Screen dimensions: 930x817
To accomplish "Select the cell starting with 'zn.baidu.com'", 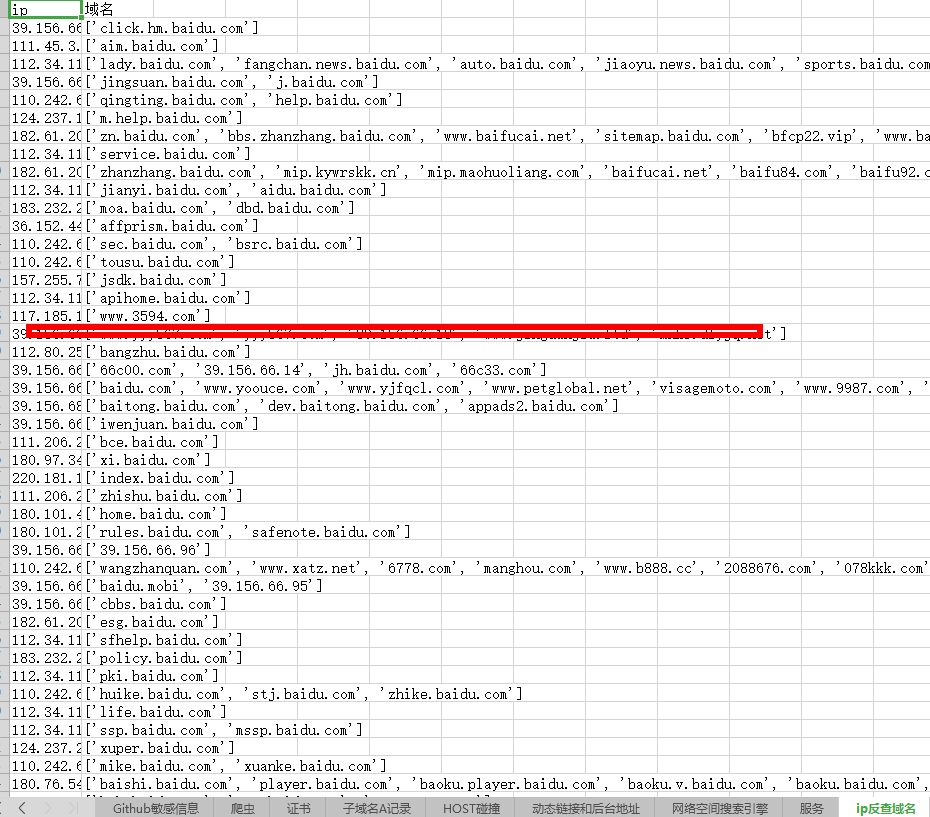I will 507,136.
